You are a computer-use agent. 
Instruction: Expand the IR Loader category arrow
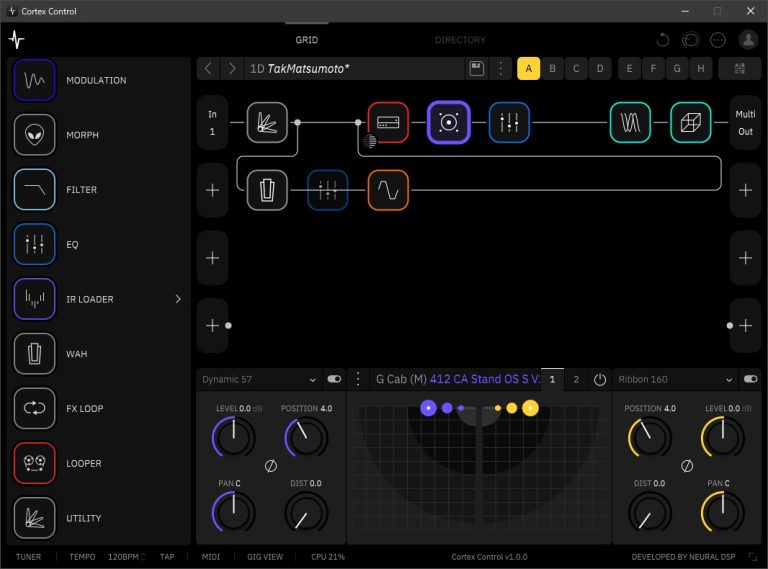(x=178, y=299)
